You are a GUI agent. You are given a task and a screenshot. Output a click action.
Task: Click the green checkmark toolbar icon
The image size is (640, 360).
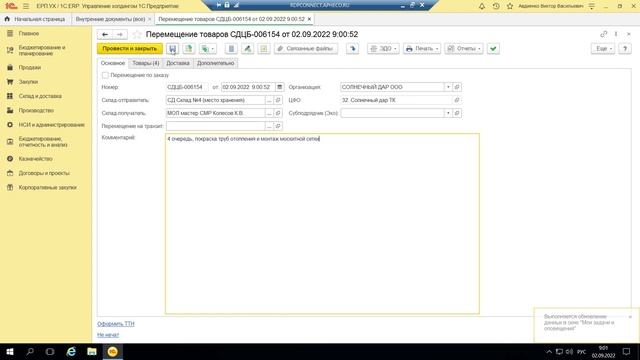pyautogui.click(x=493, y=49)
